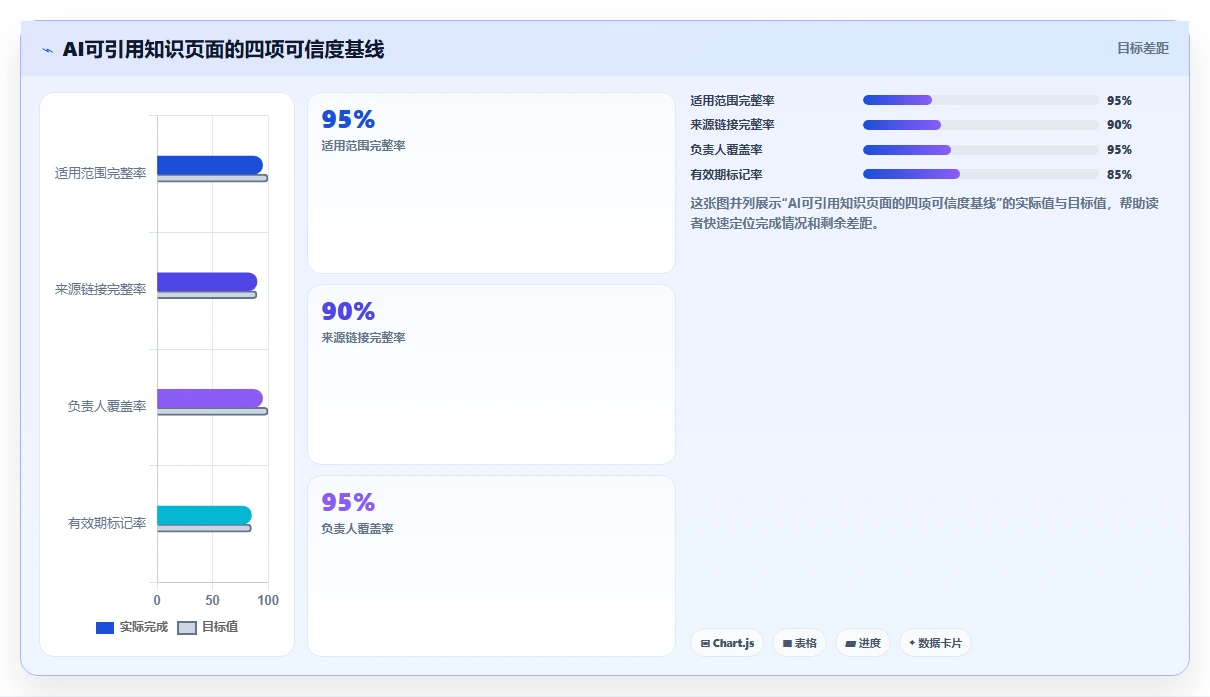
Task: Click the 来源链接完整率 progress bar
Action: 980,125
